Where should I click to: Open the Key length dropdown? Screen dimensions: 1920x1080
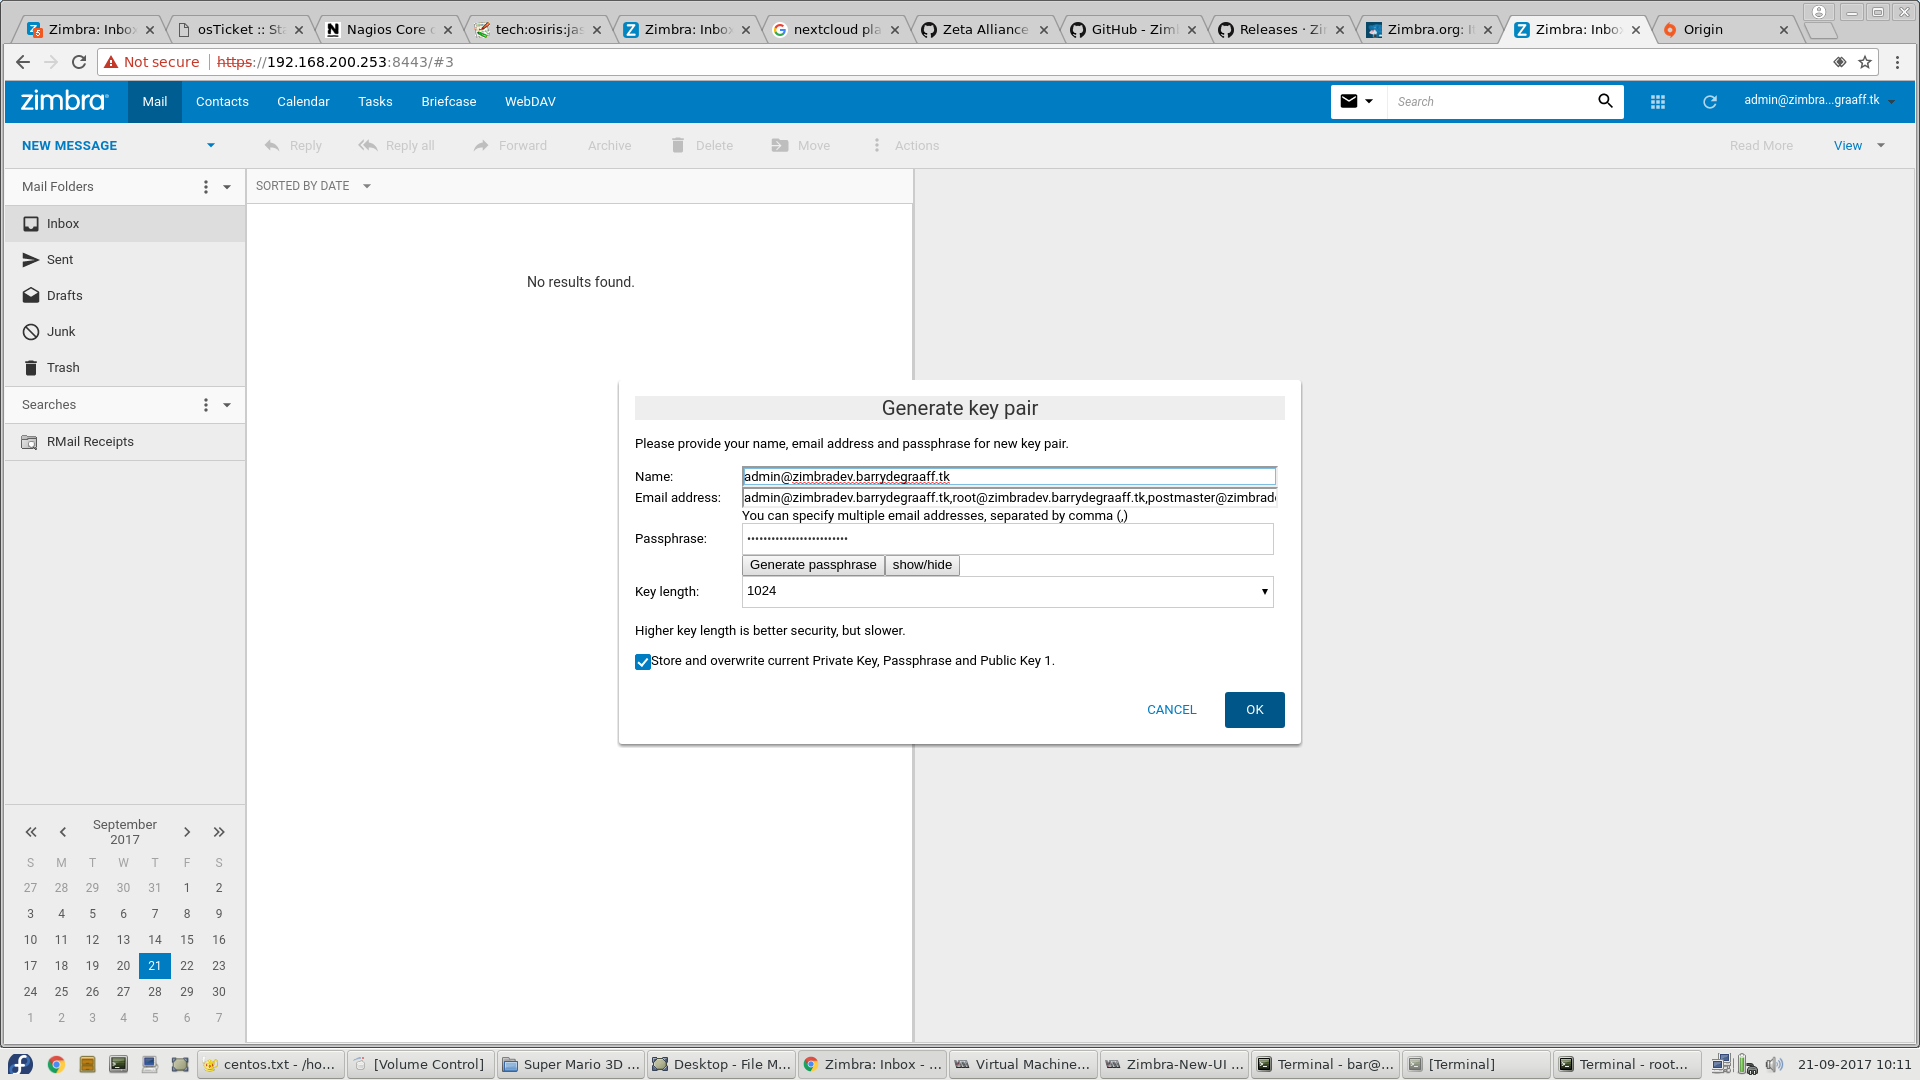tap(1007, 592)
